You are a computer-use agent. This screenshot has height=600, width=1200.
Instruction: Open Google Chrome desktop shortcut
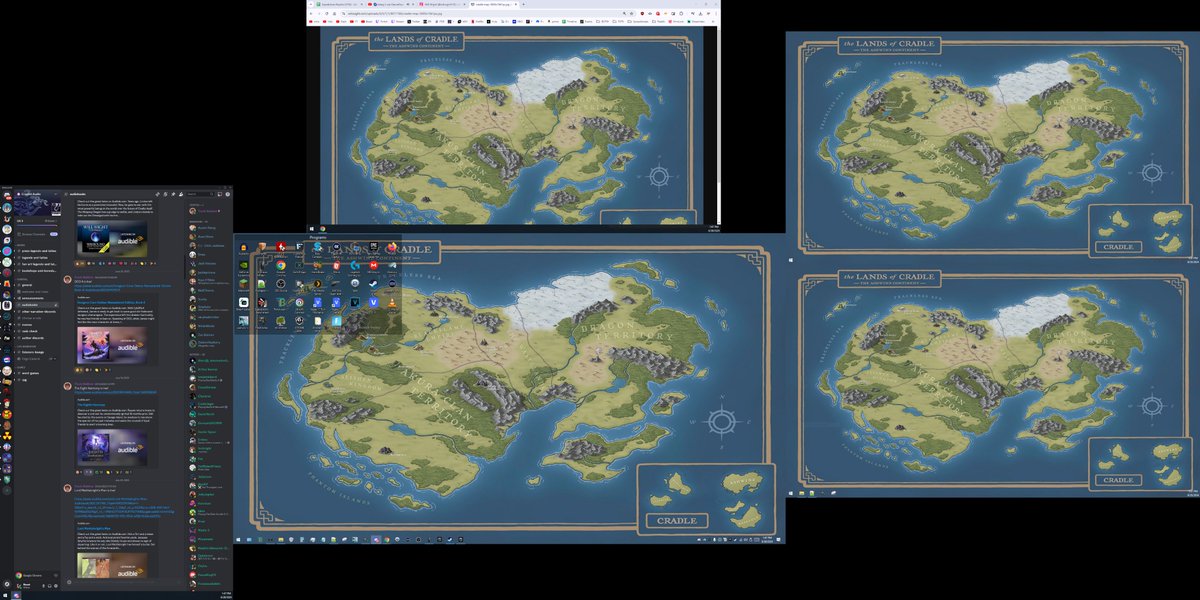281,265
